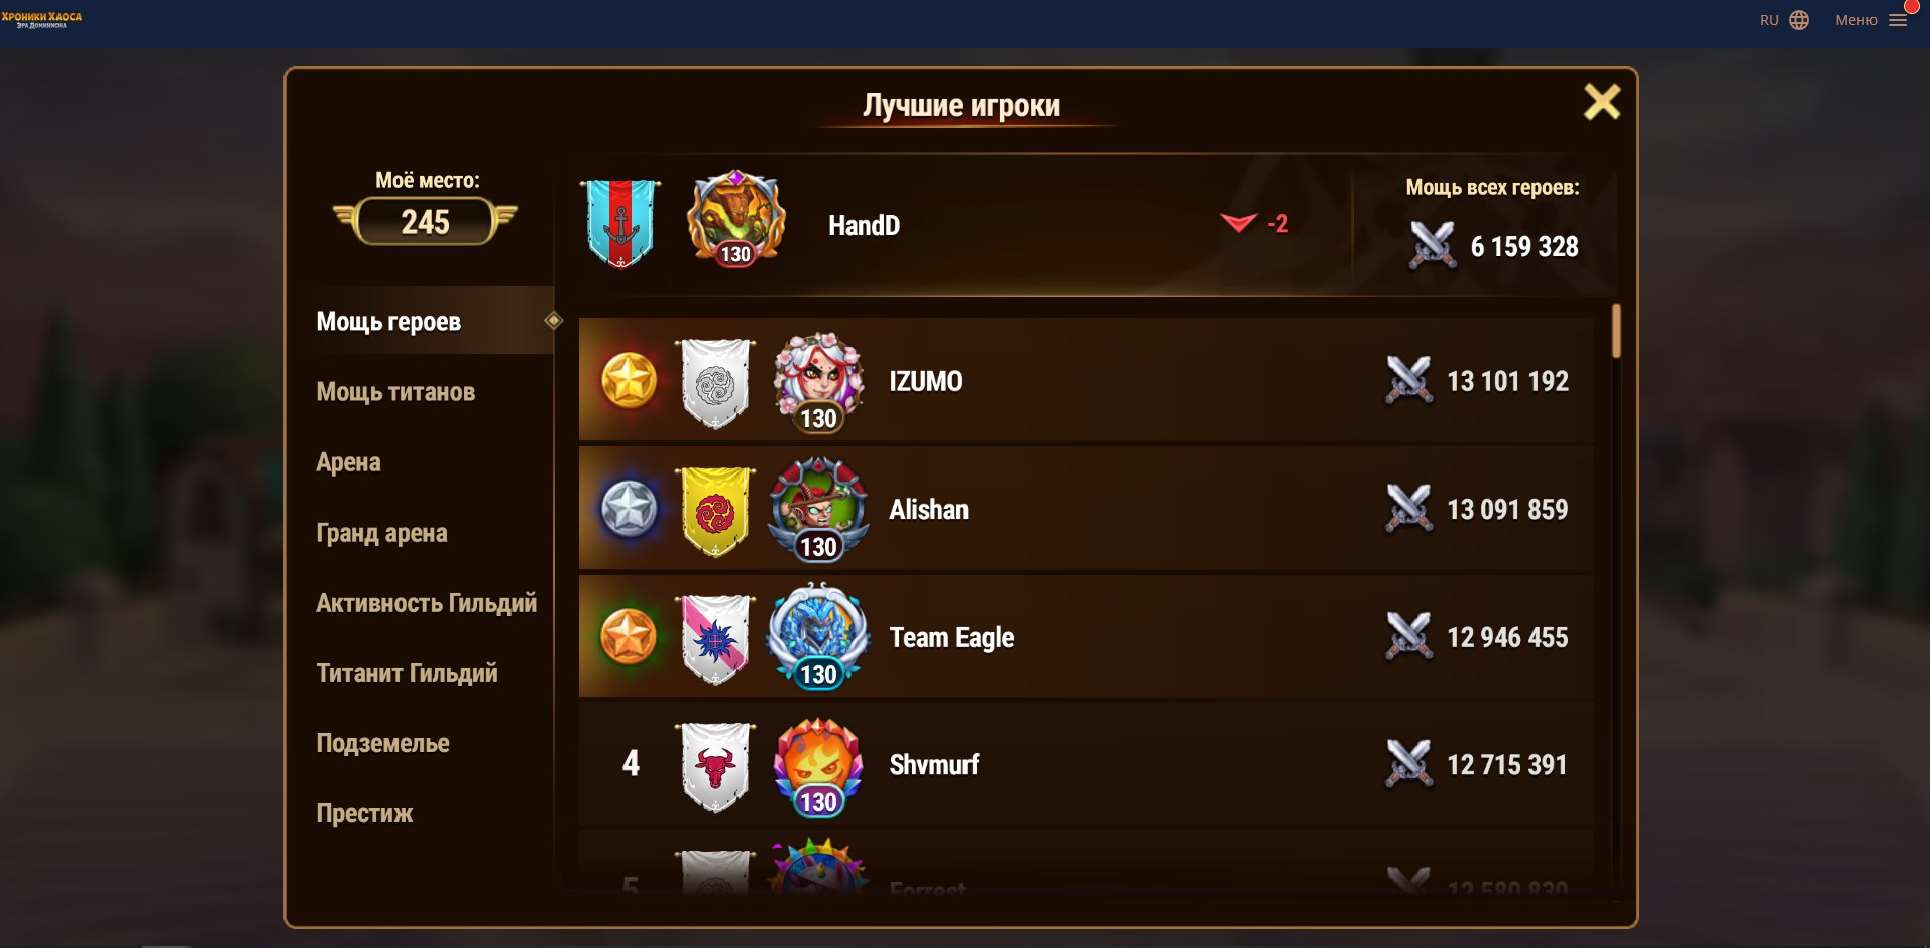This screenshot has height=948, width=1930.
Task: Click the bronze star third-place medal
Action: pyautogui.click(x=629, y=637)
